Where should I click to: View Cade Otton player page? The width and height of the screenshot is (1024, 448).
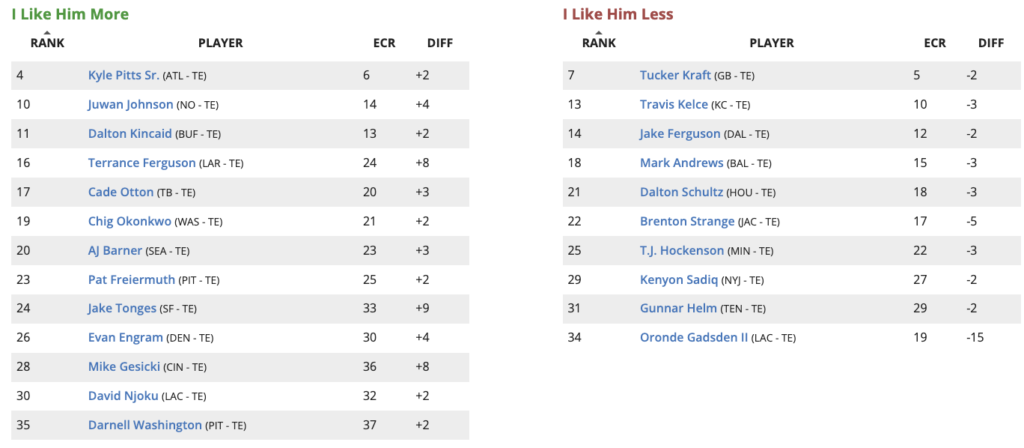pyautogui.click(x=121, y=192)
